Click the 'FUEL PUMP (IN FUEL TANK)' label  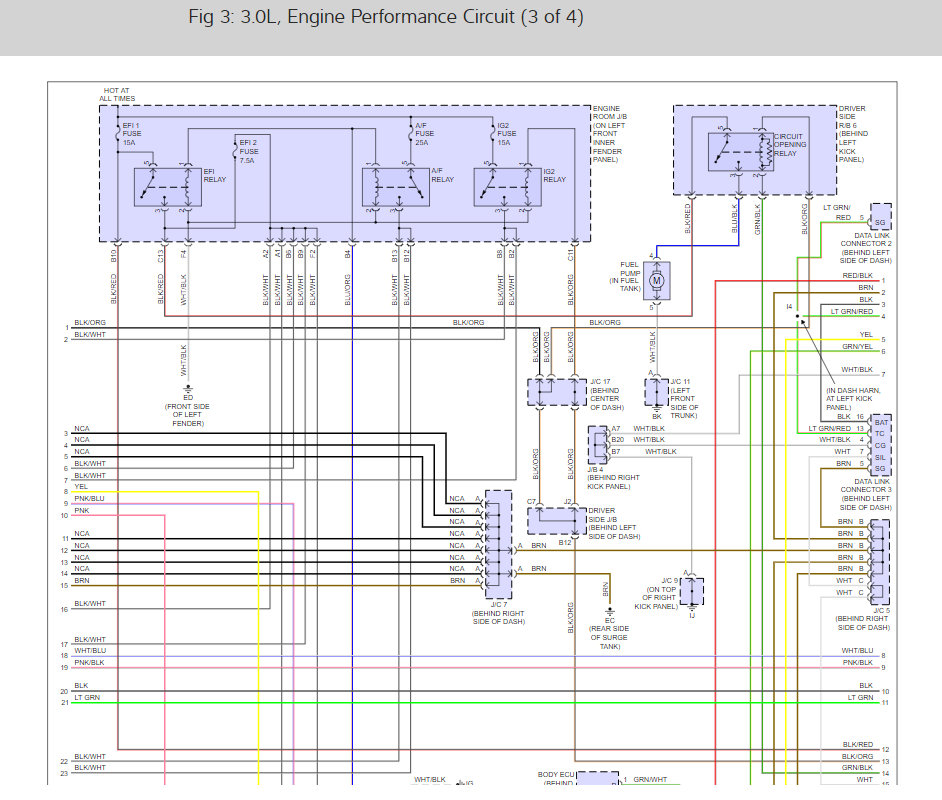[x=626, y=276]
